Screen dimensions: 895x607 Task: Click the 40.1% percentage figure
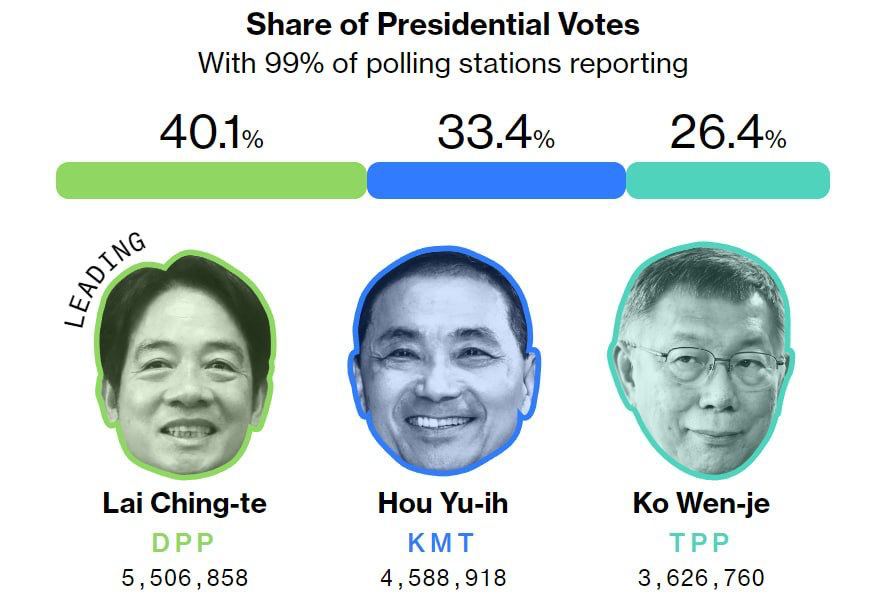[x=211, y=133]
